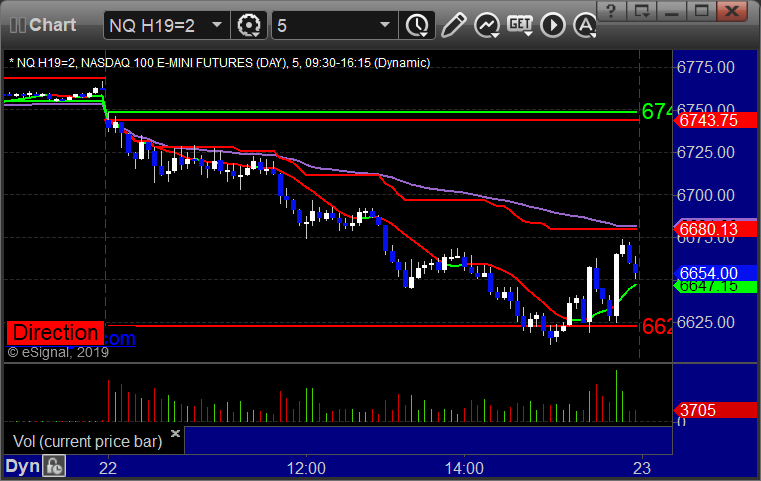This screenshot has height=481, width=761.
Task: Open the window options dropdown icon
Action: (x=641, y=11)
